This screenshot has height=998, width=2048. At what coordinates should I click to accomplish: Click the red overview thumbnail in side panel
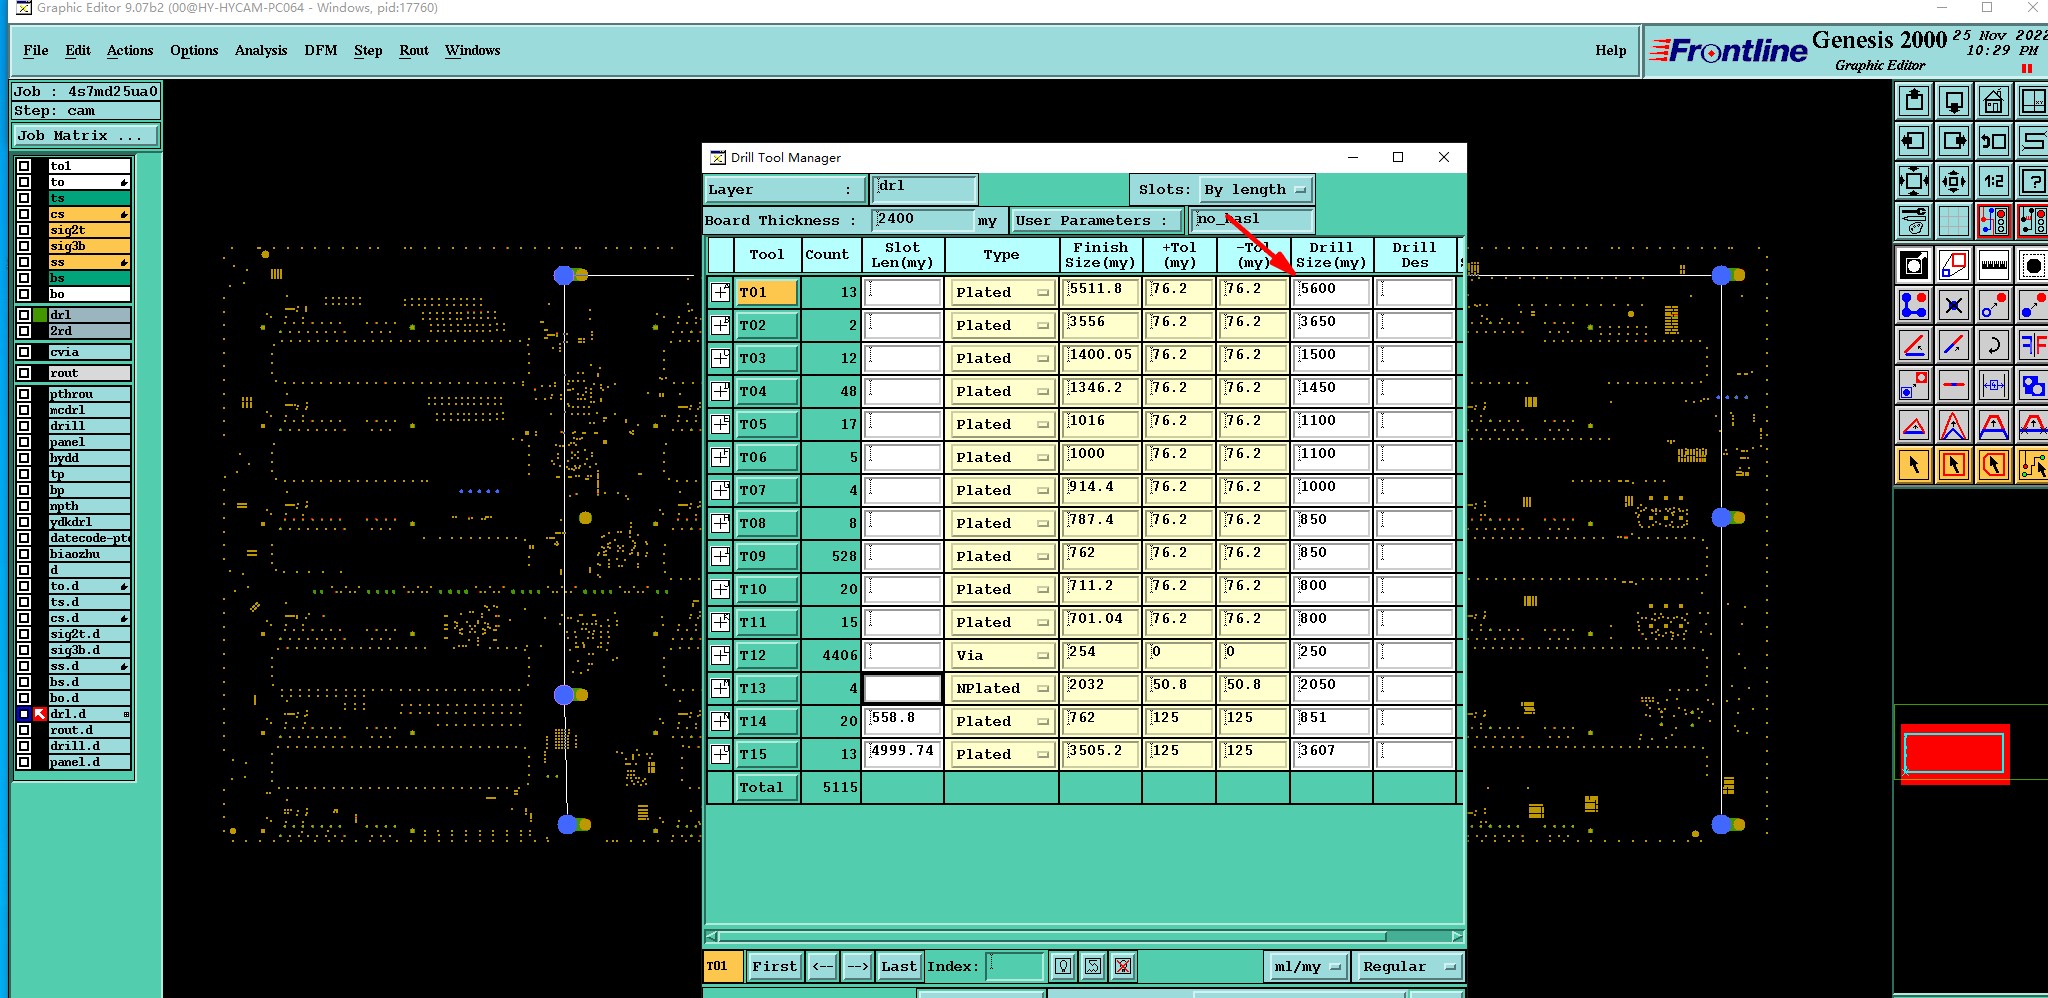point(1955,754)
